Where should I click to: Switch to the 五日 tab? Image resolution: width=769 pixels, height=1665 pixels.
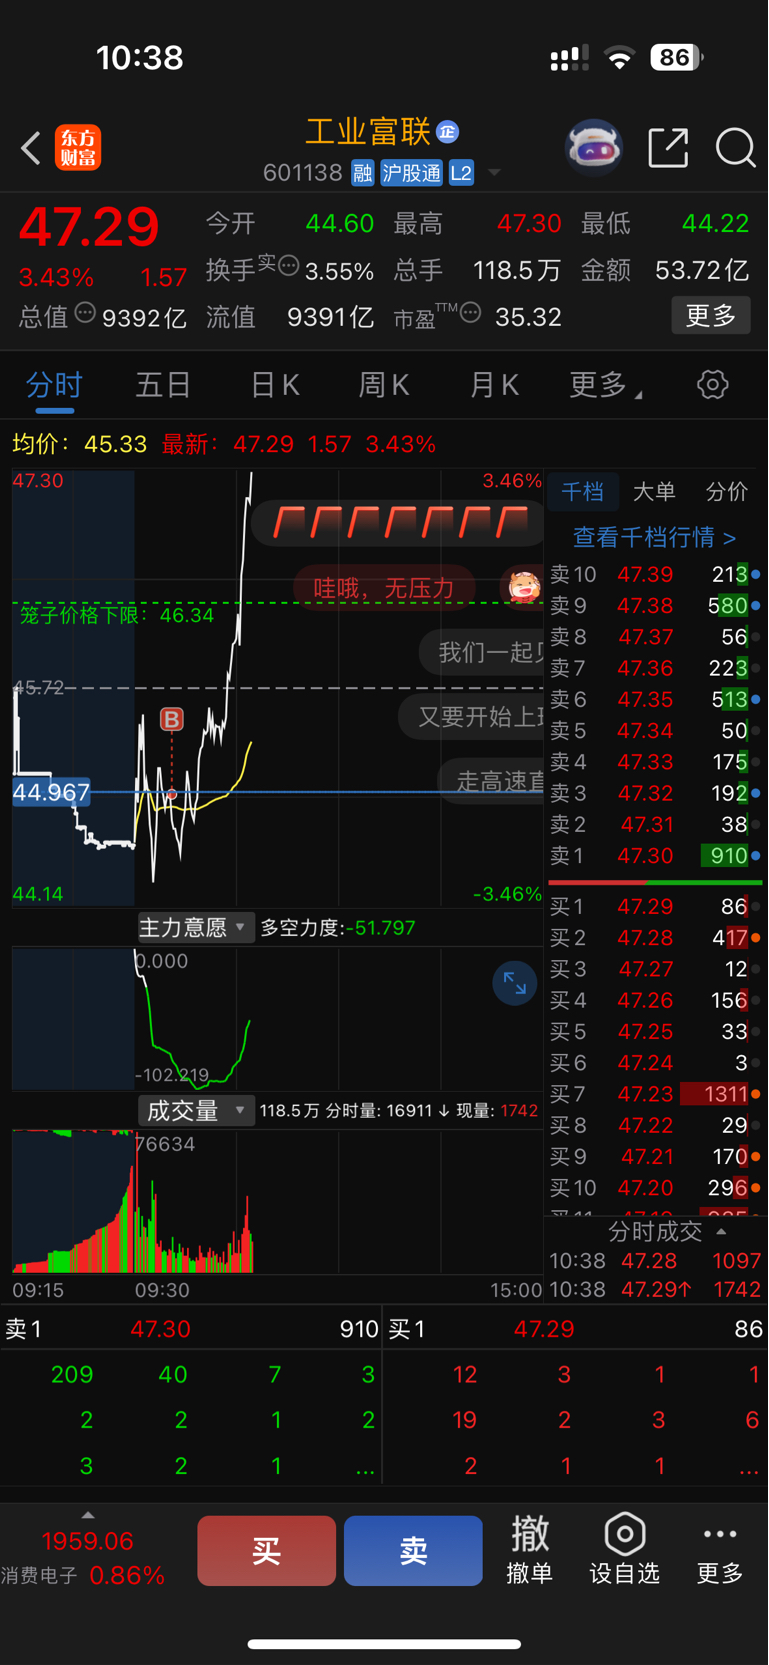tap(163, 385)
